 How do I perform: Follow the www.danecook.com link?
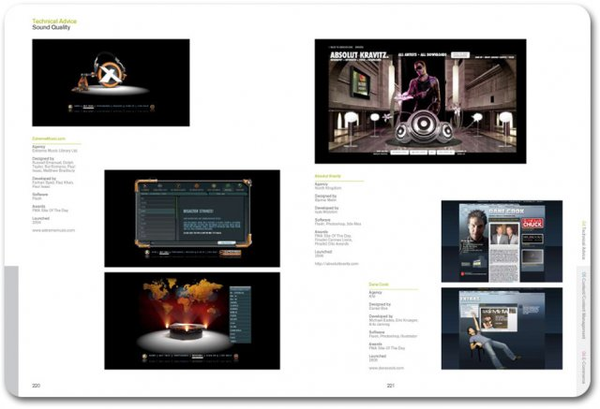click(386, 368)
